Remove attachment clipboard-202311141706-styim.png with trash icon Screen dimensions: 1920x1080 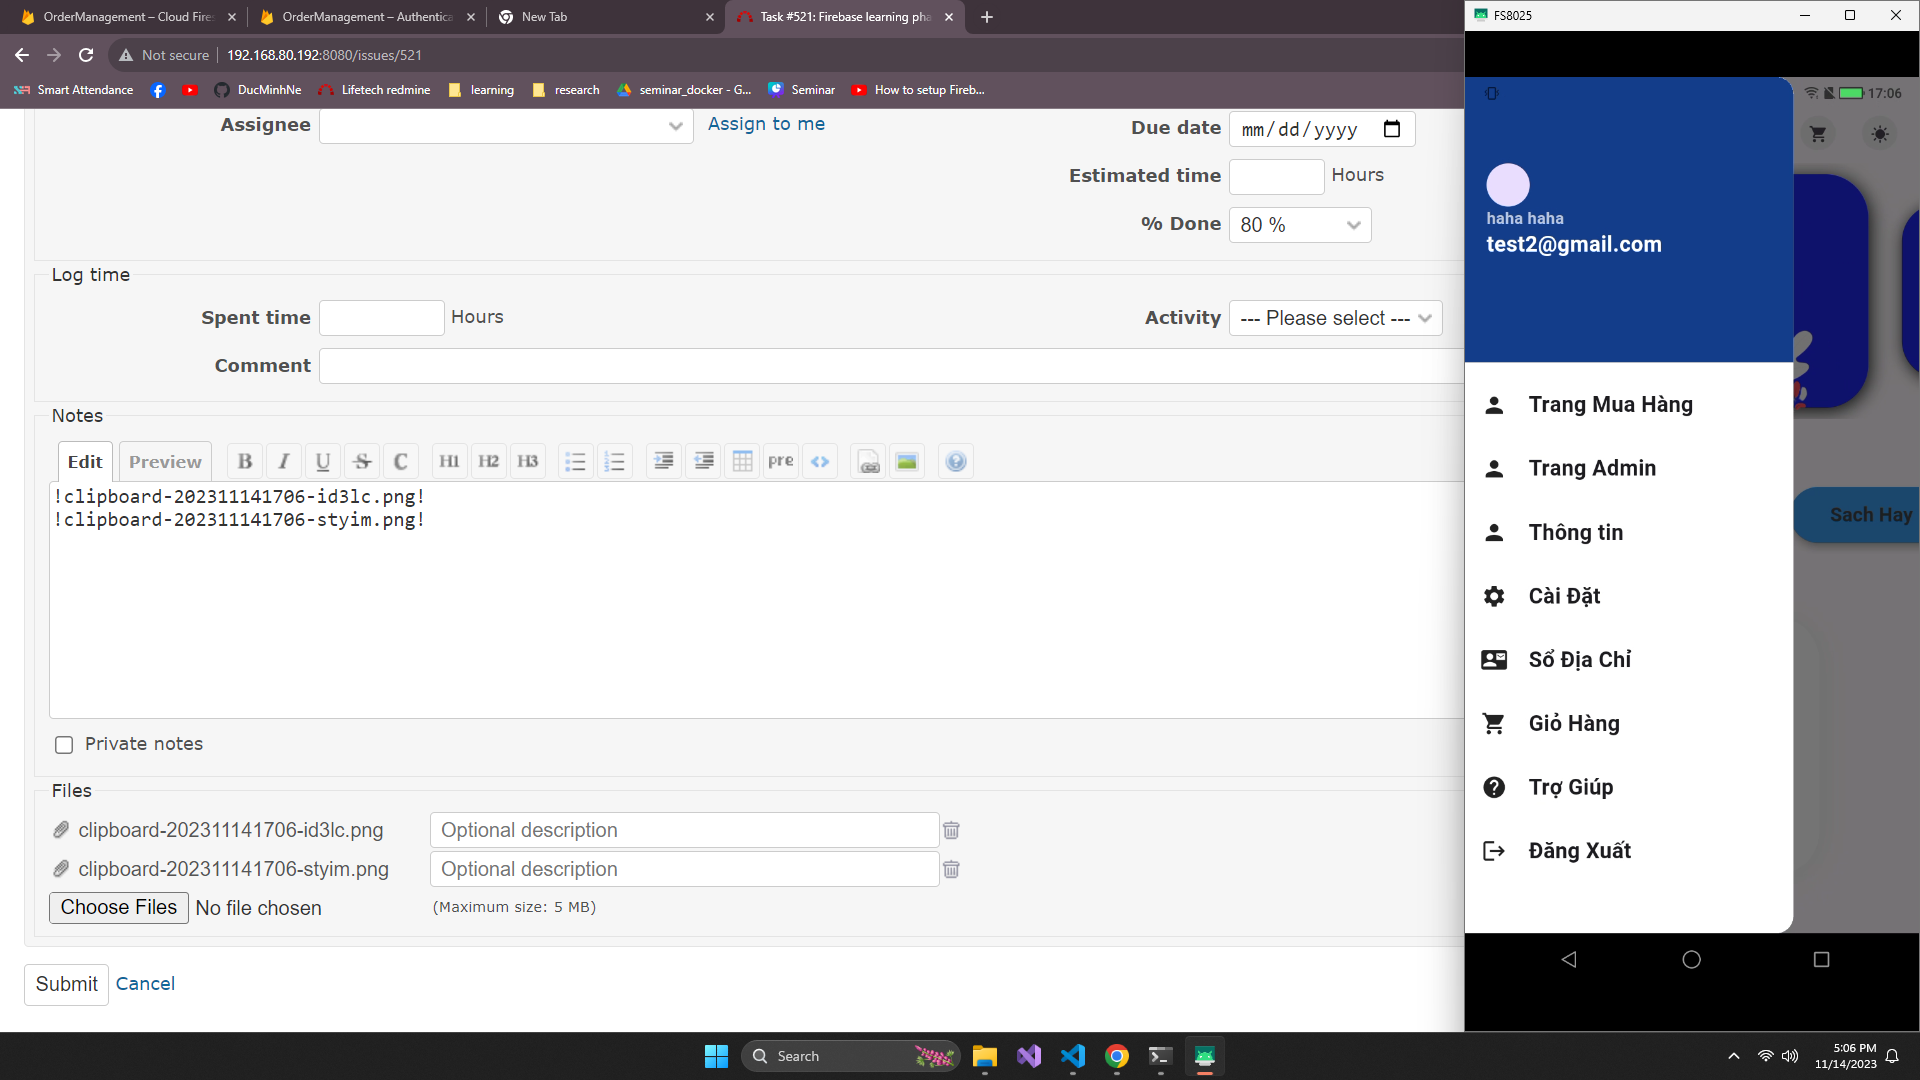[951, 869]
